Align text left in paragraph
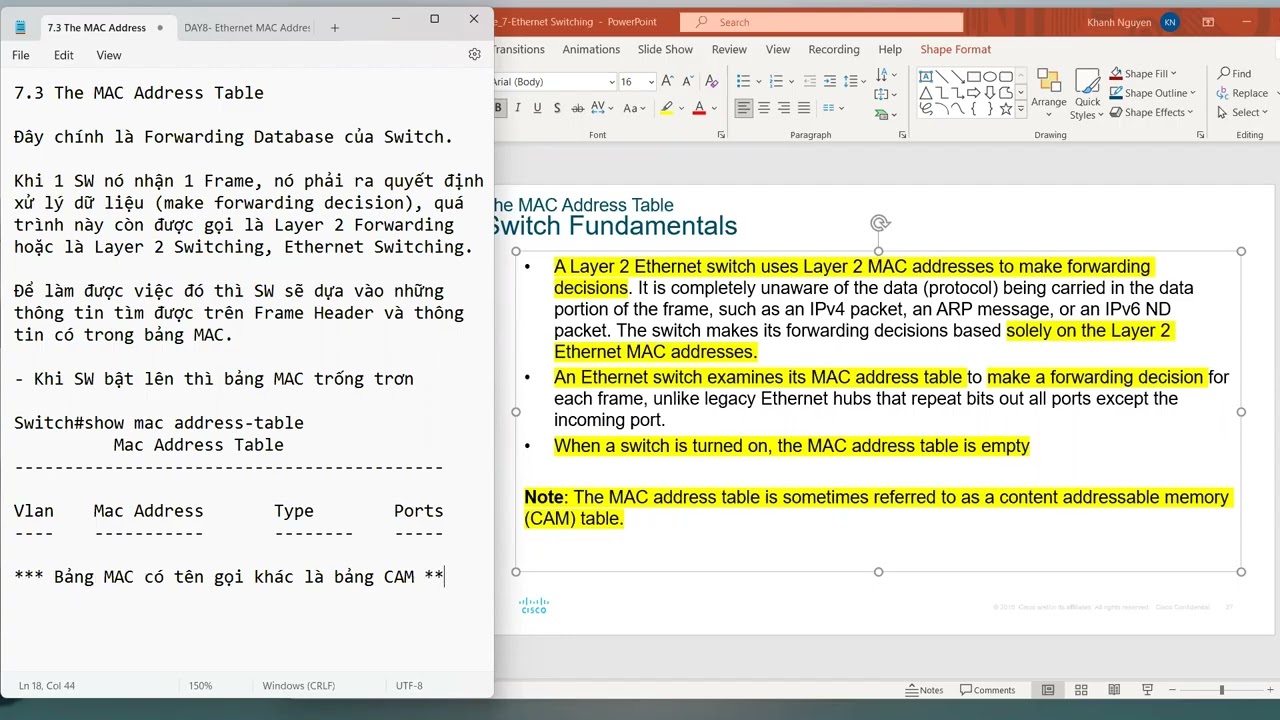The image size is (1280, 720). [x=744, y=108]
